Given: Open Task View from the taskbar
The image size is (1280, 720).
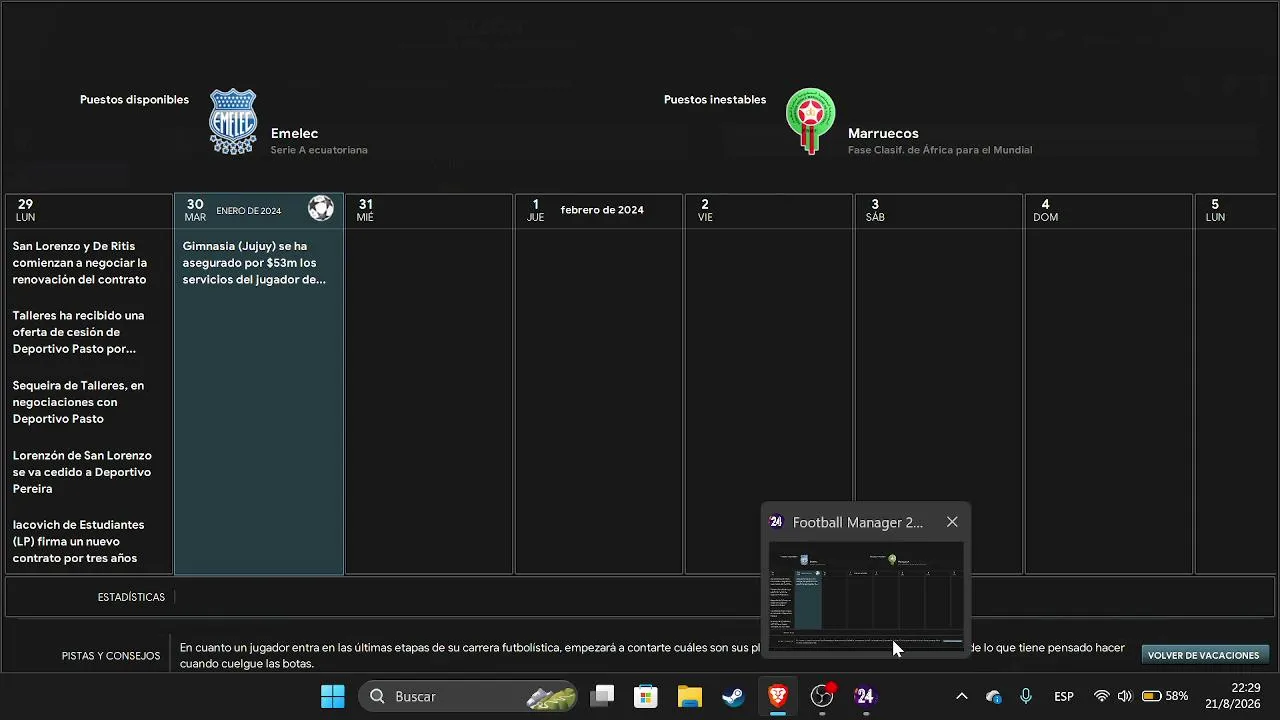Looking at the screenshot, I should click(602, 696).
